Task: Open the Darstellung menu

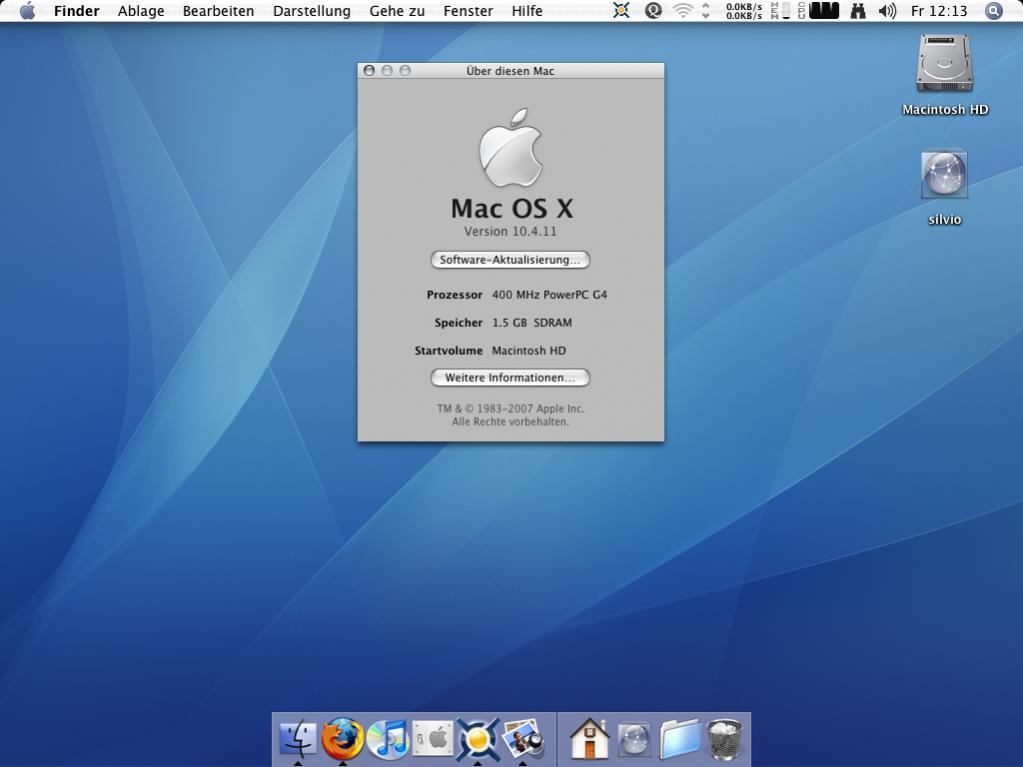Action: coord(312,10)
